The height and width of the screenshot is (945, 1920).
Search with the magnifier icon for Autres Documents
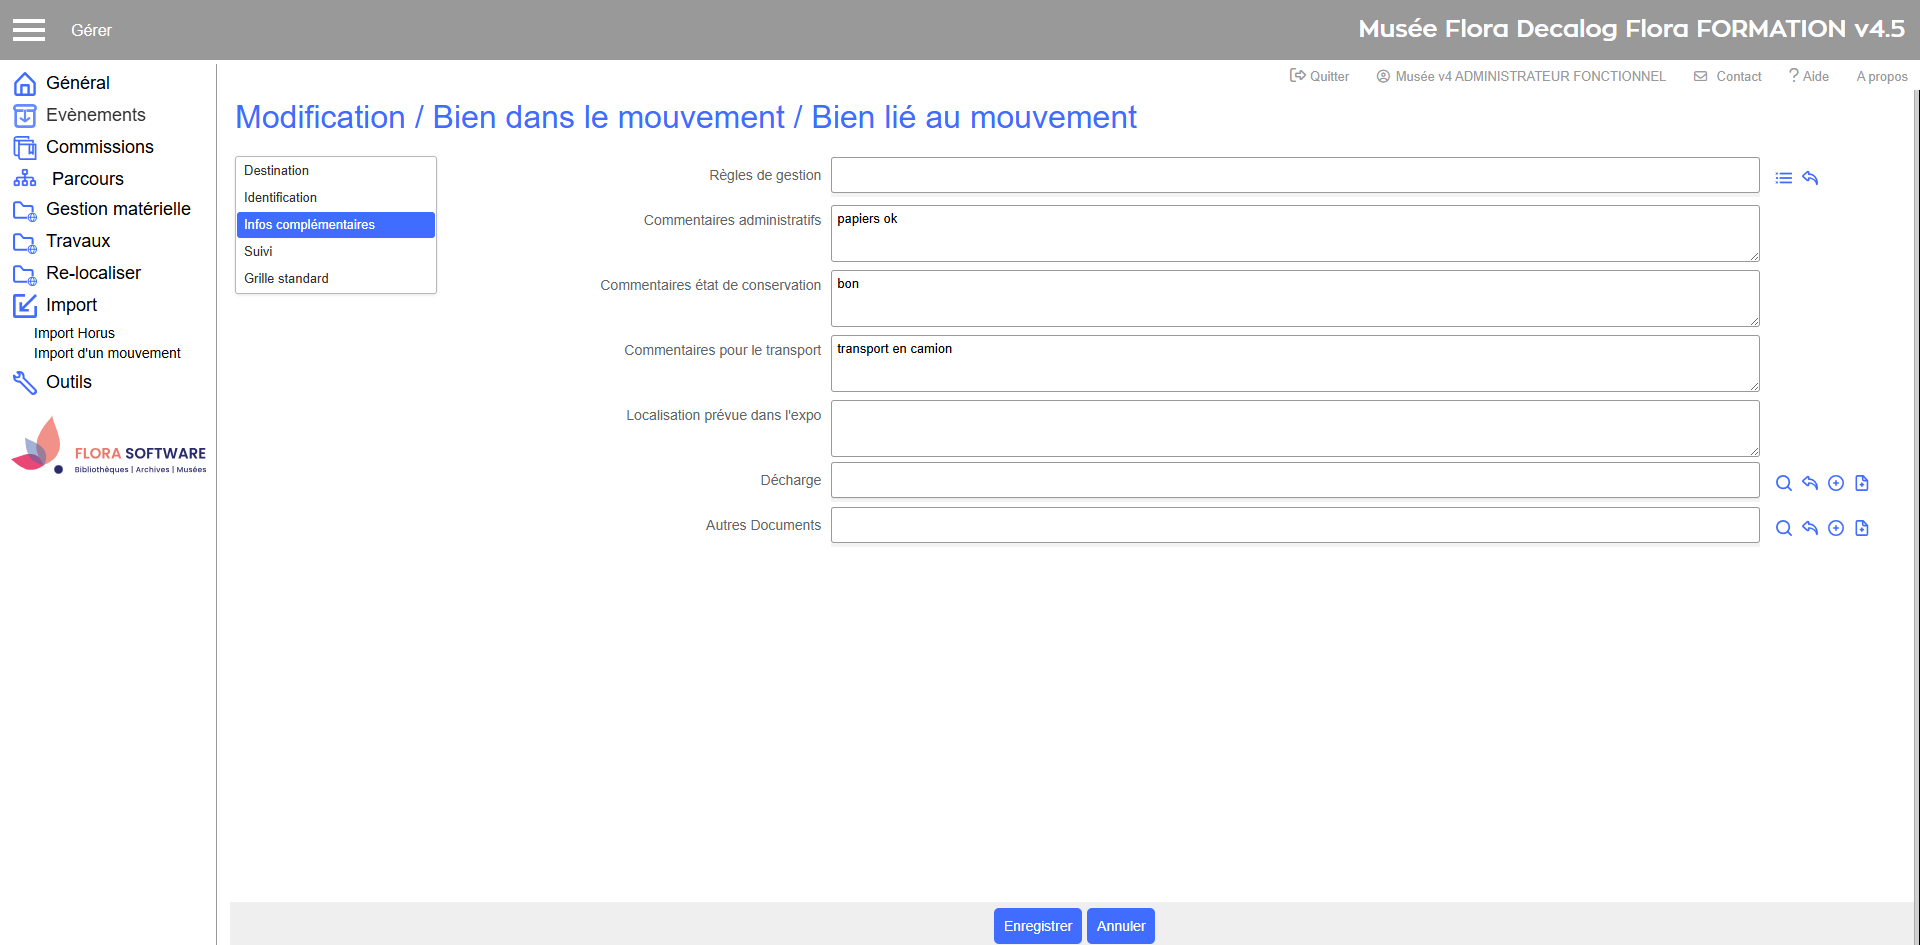(1783, 528)
